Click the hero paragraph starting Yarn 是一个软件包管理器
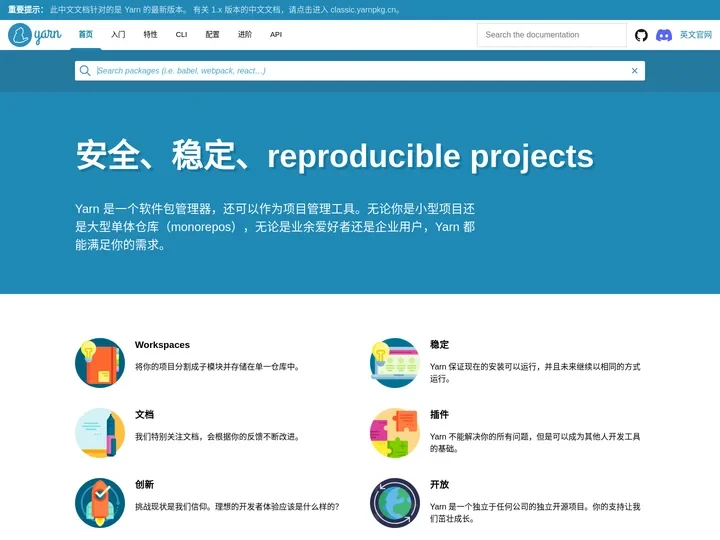 pos(275,227)
